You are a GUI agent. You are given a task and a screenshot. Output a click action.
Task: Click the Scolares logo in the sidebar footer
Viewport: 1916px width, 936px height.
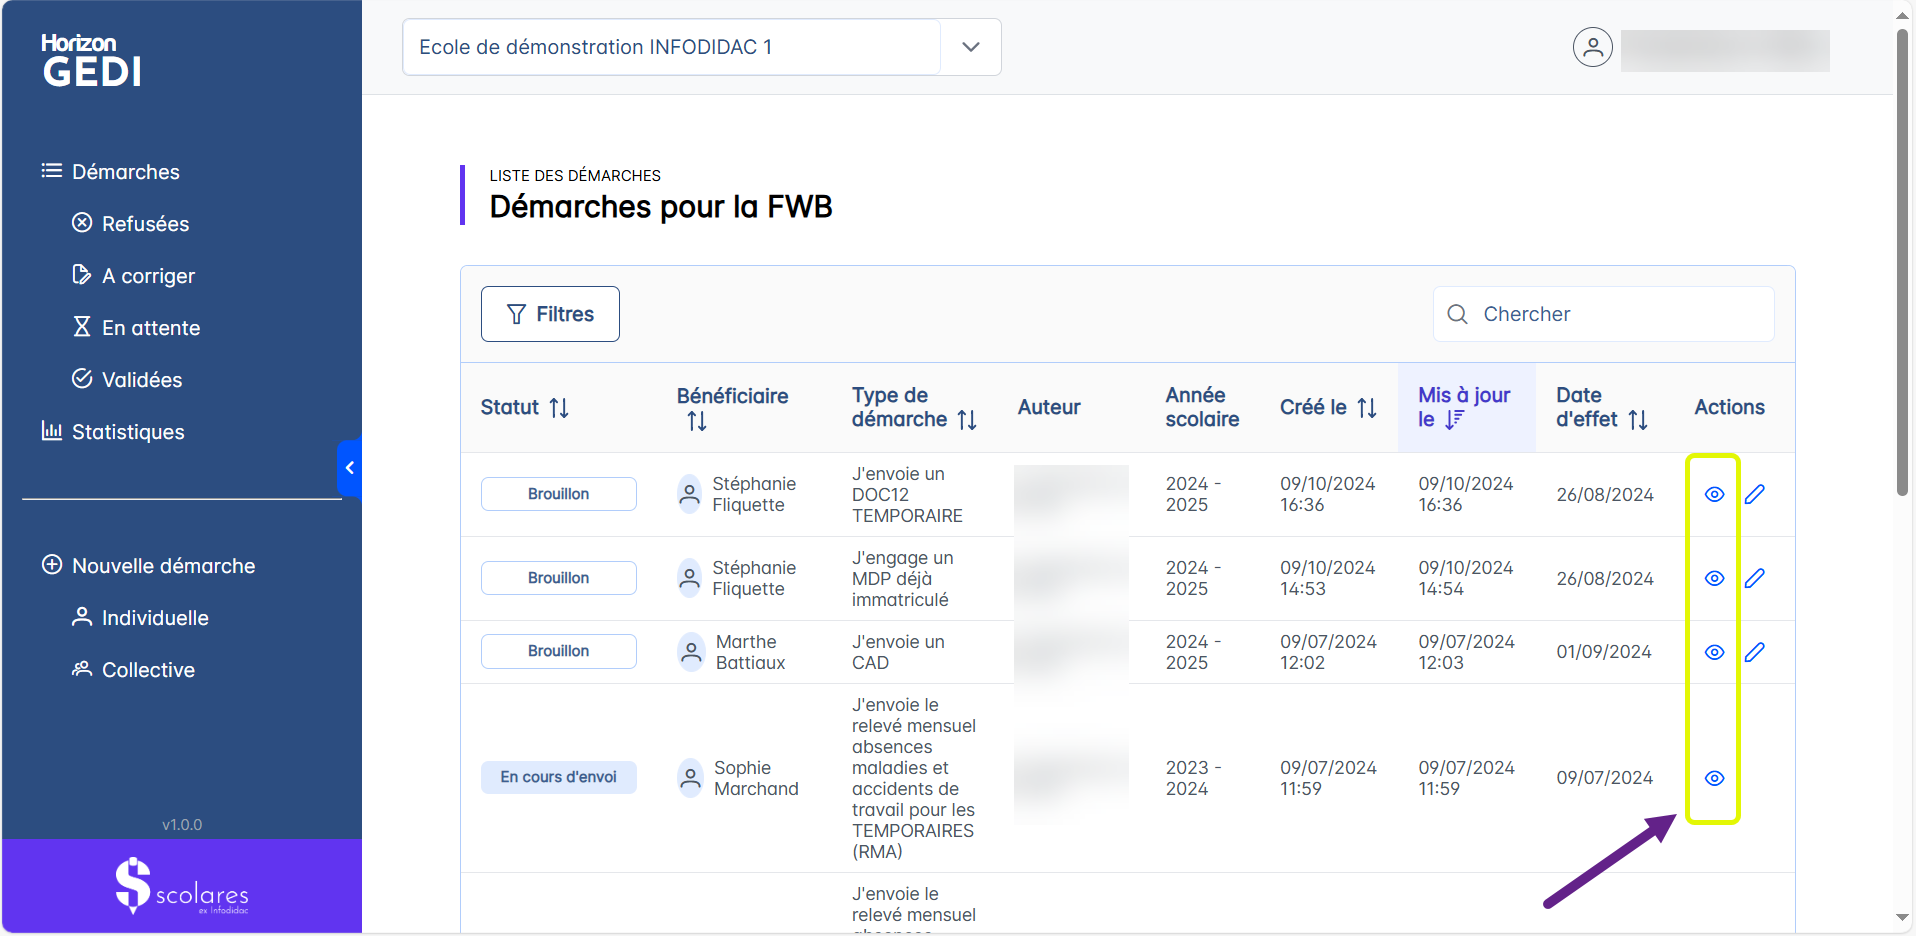(182, 886)
